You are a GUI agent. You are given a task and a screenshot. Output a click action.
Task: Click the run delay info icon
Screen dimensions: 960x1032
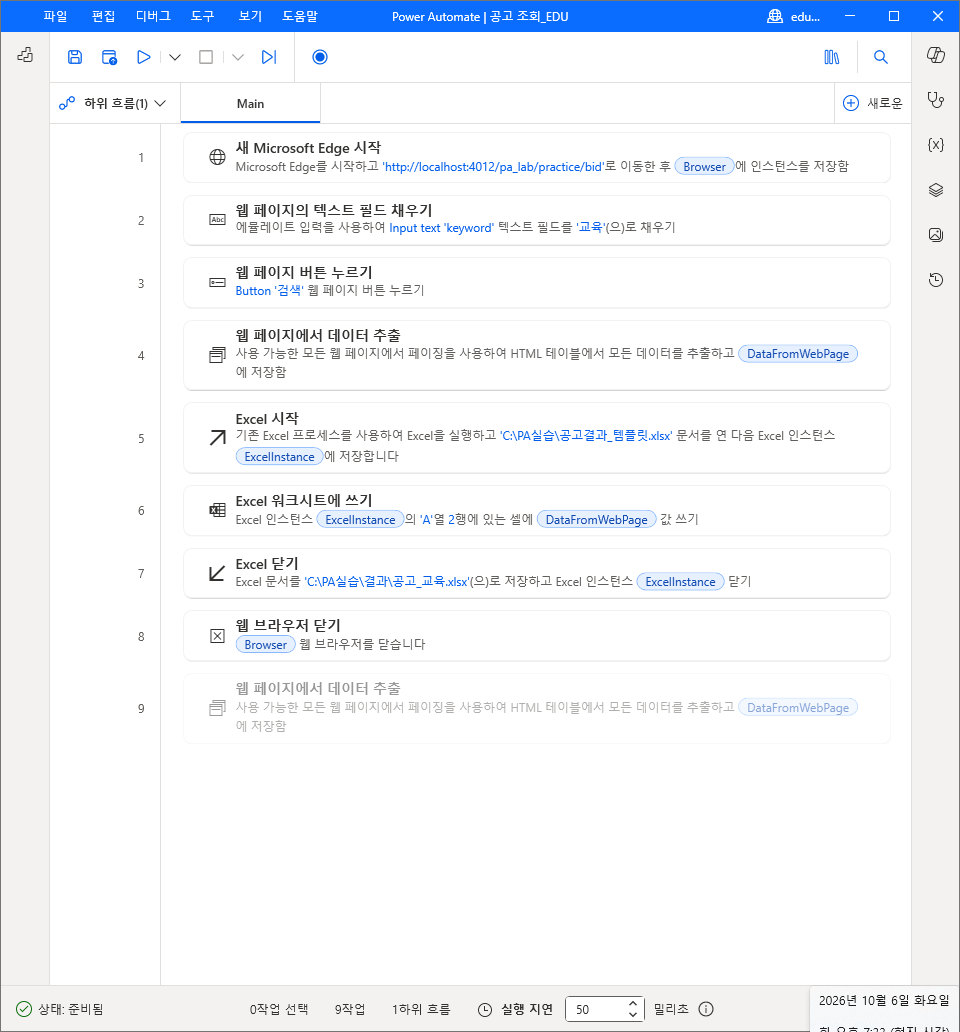pos(706,1009)
